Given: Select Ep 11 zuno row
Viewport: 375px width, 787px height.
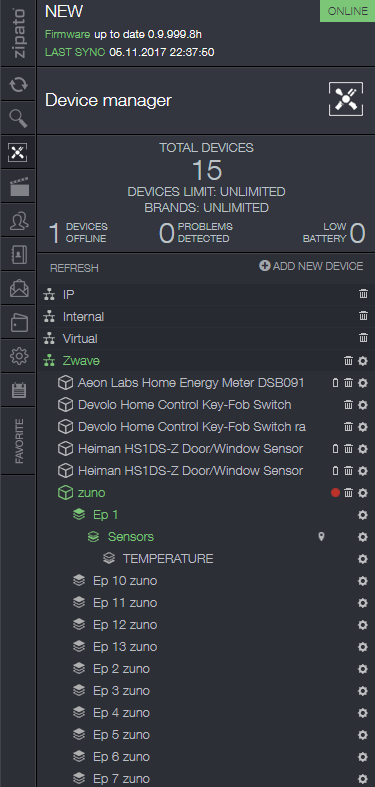Looking at the screenshot, I should tap(125, 603).
